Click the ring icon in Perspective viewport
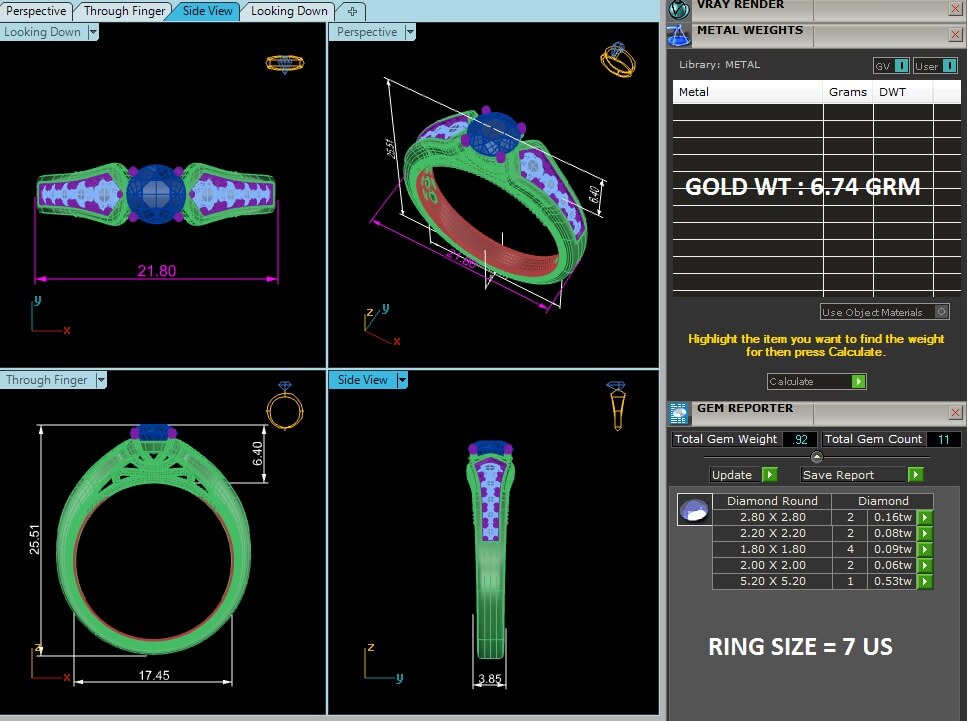 pos(617,59)
